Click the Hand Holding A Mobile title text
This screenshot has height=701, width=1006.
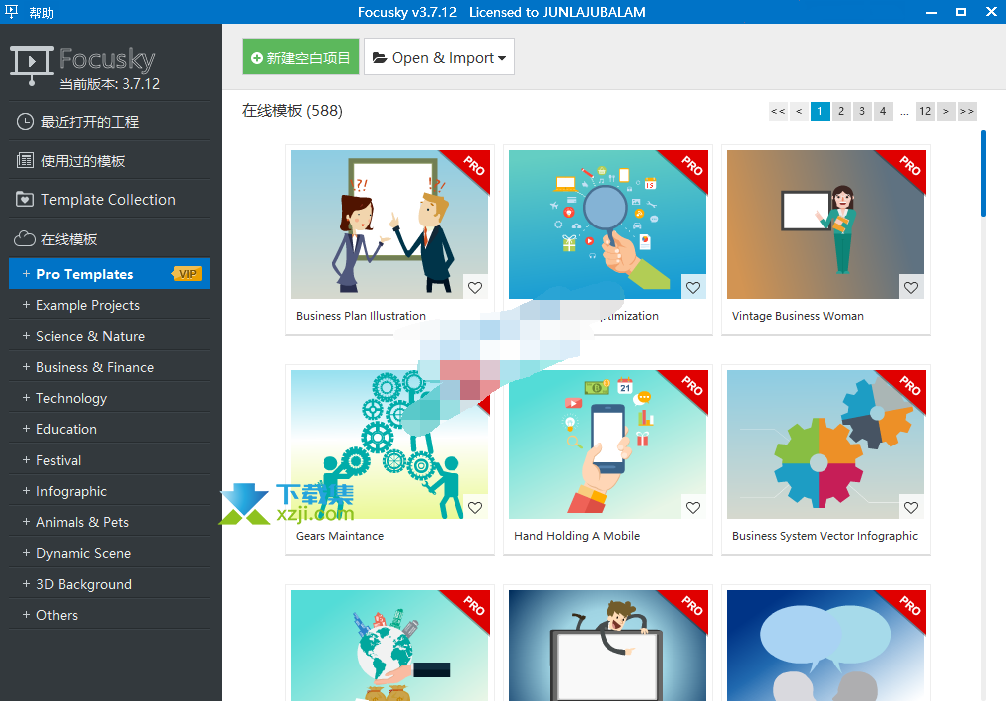577,536
